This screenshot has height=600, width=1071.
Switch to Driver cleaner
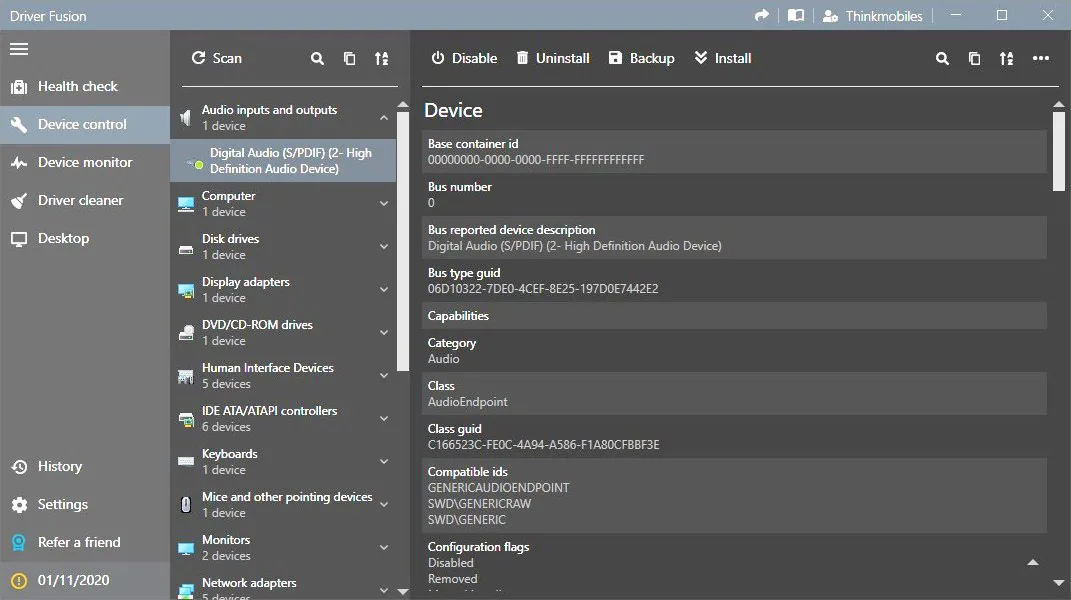(x=85, y=200)
